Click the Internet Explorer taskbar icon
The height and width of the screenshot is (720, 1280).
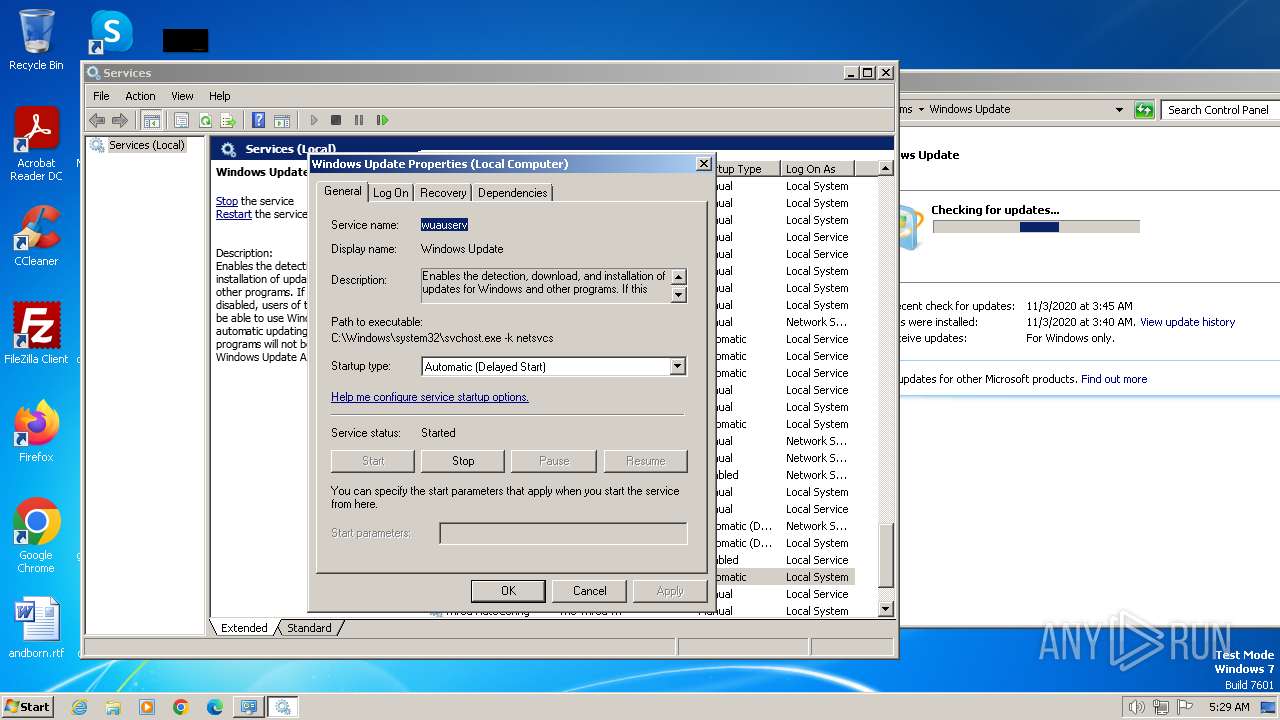pyautogui.click(x=79, y=707)
